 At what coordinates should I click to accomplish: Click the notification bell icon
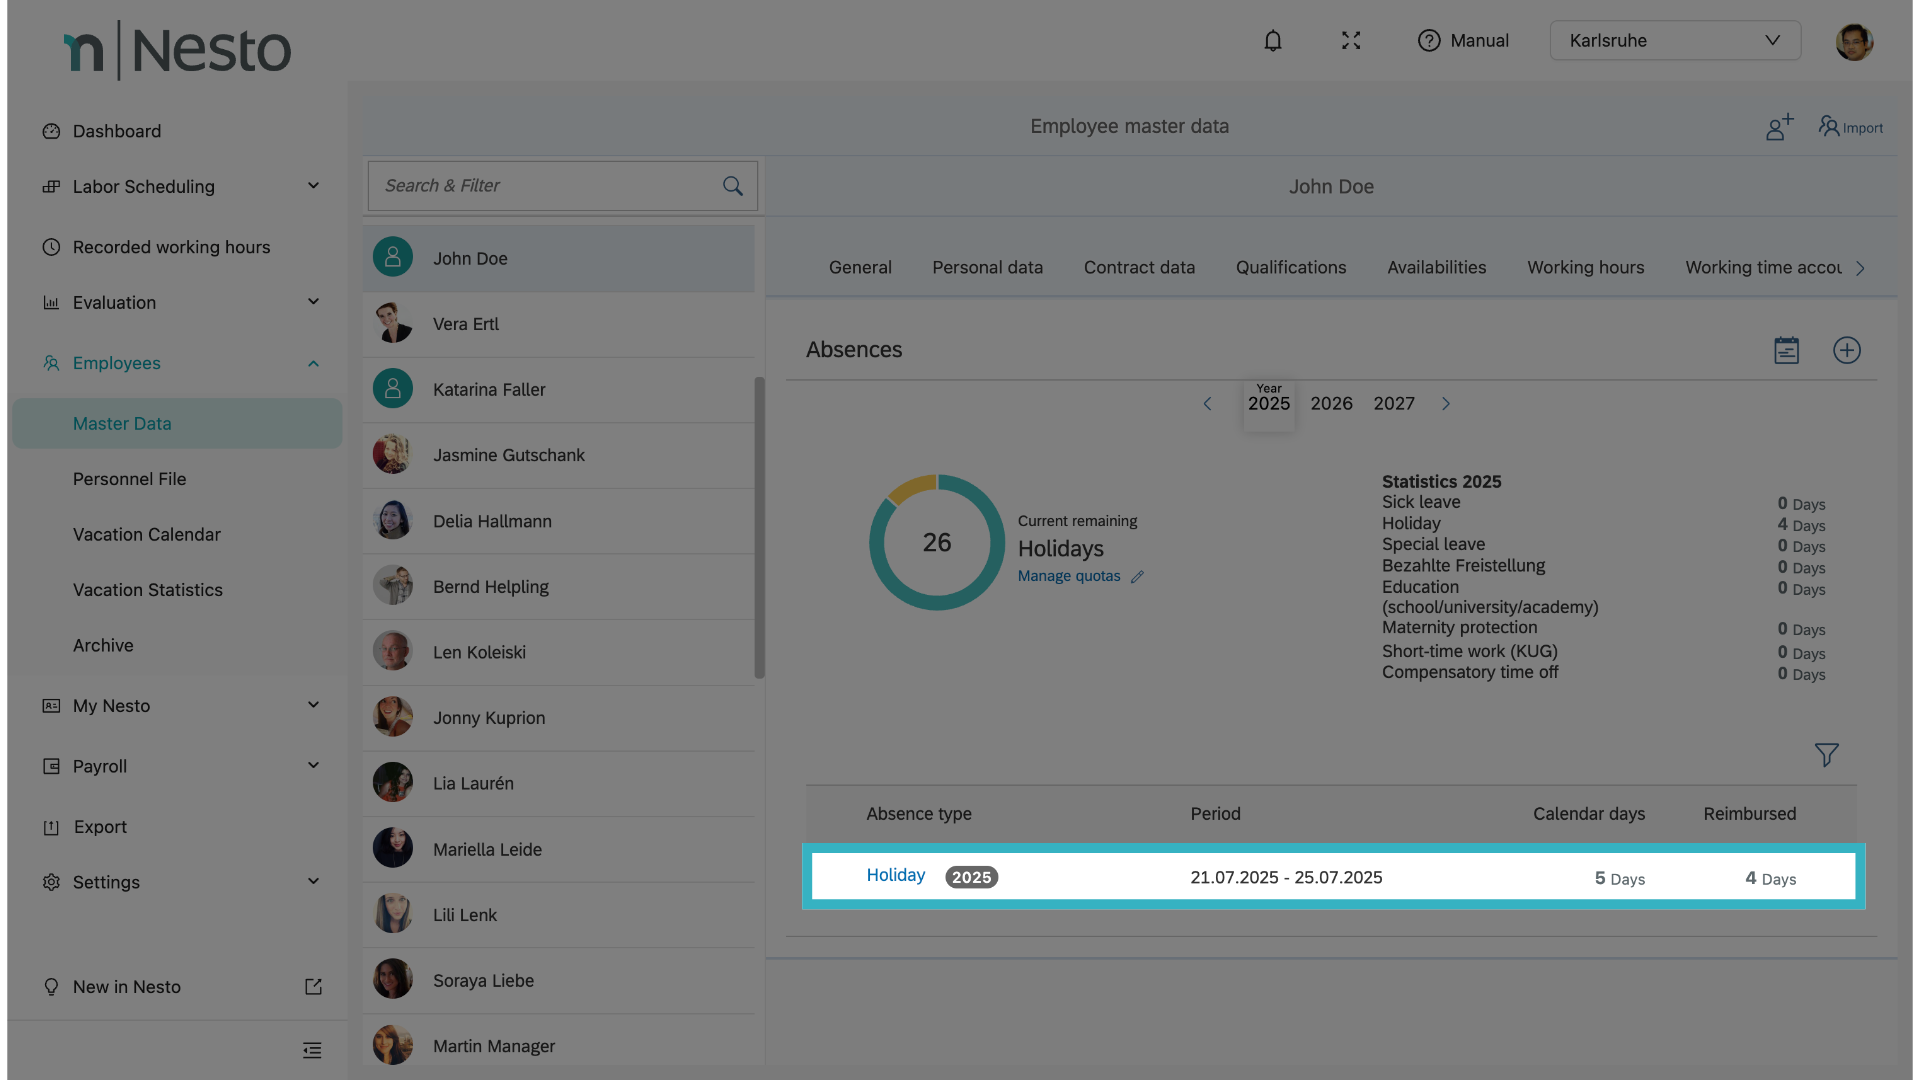point(1272,41)
